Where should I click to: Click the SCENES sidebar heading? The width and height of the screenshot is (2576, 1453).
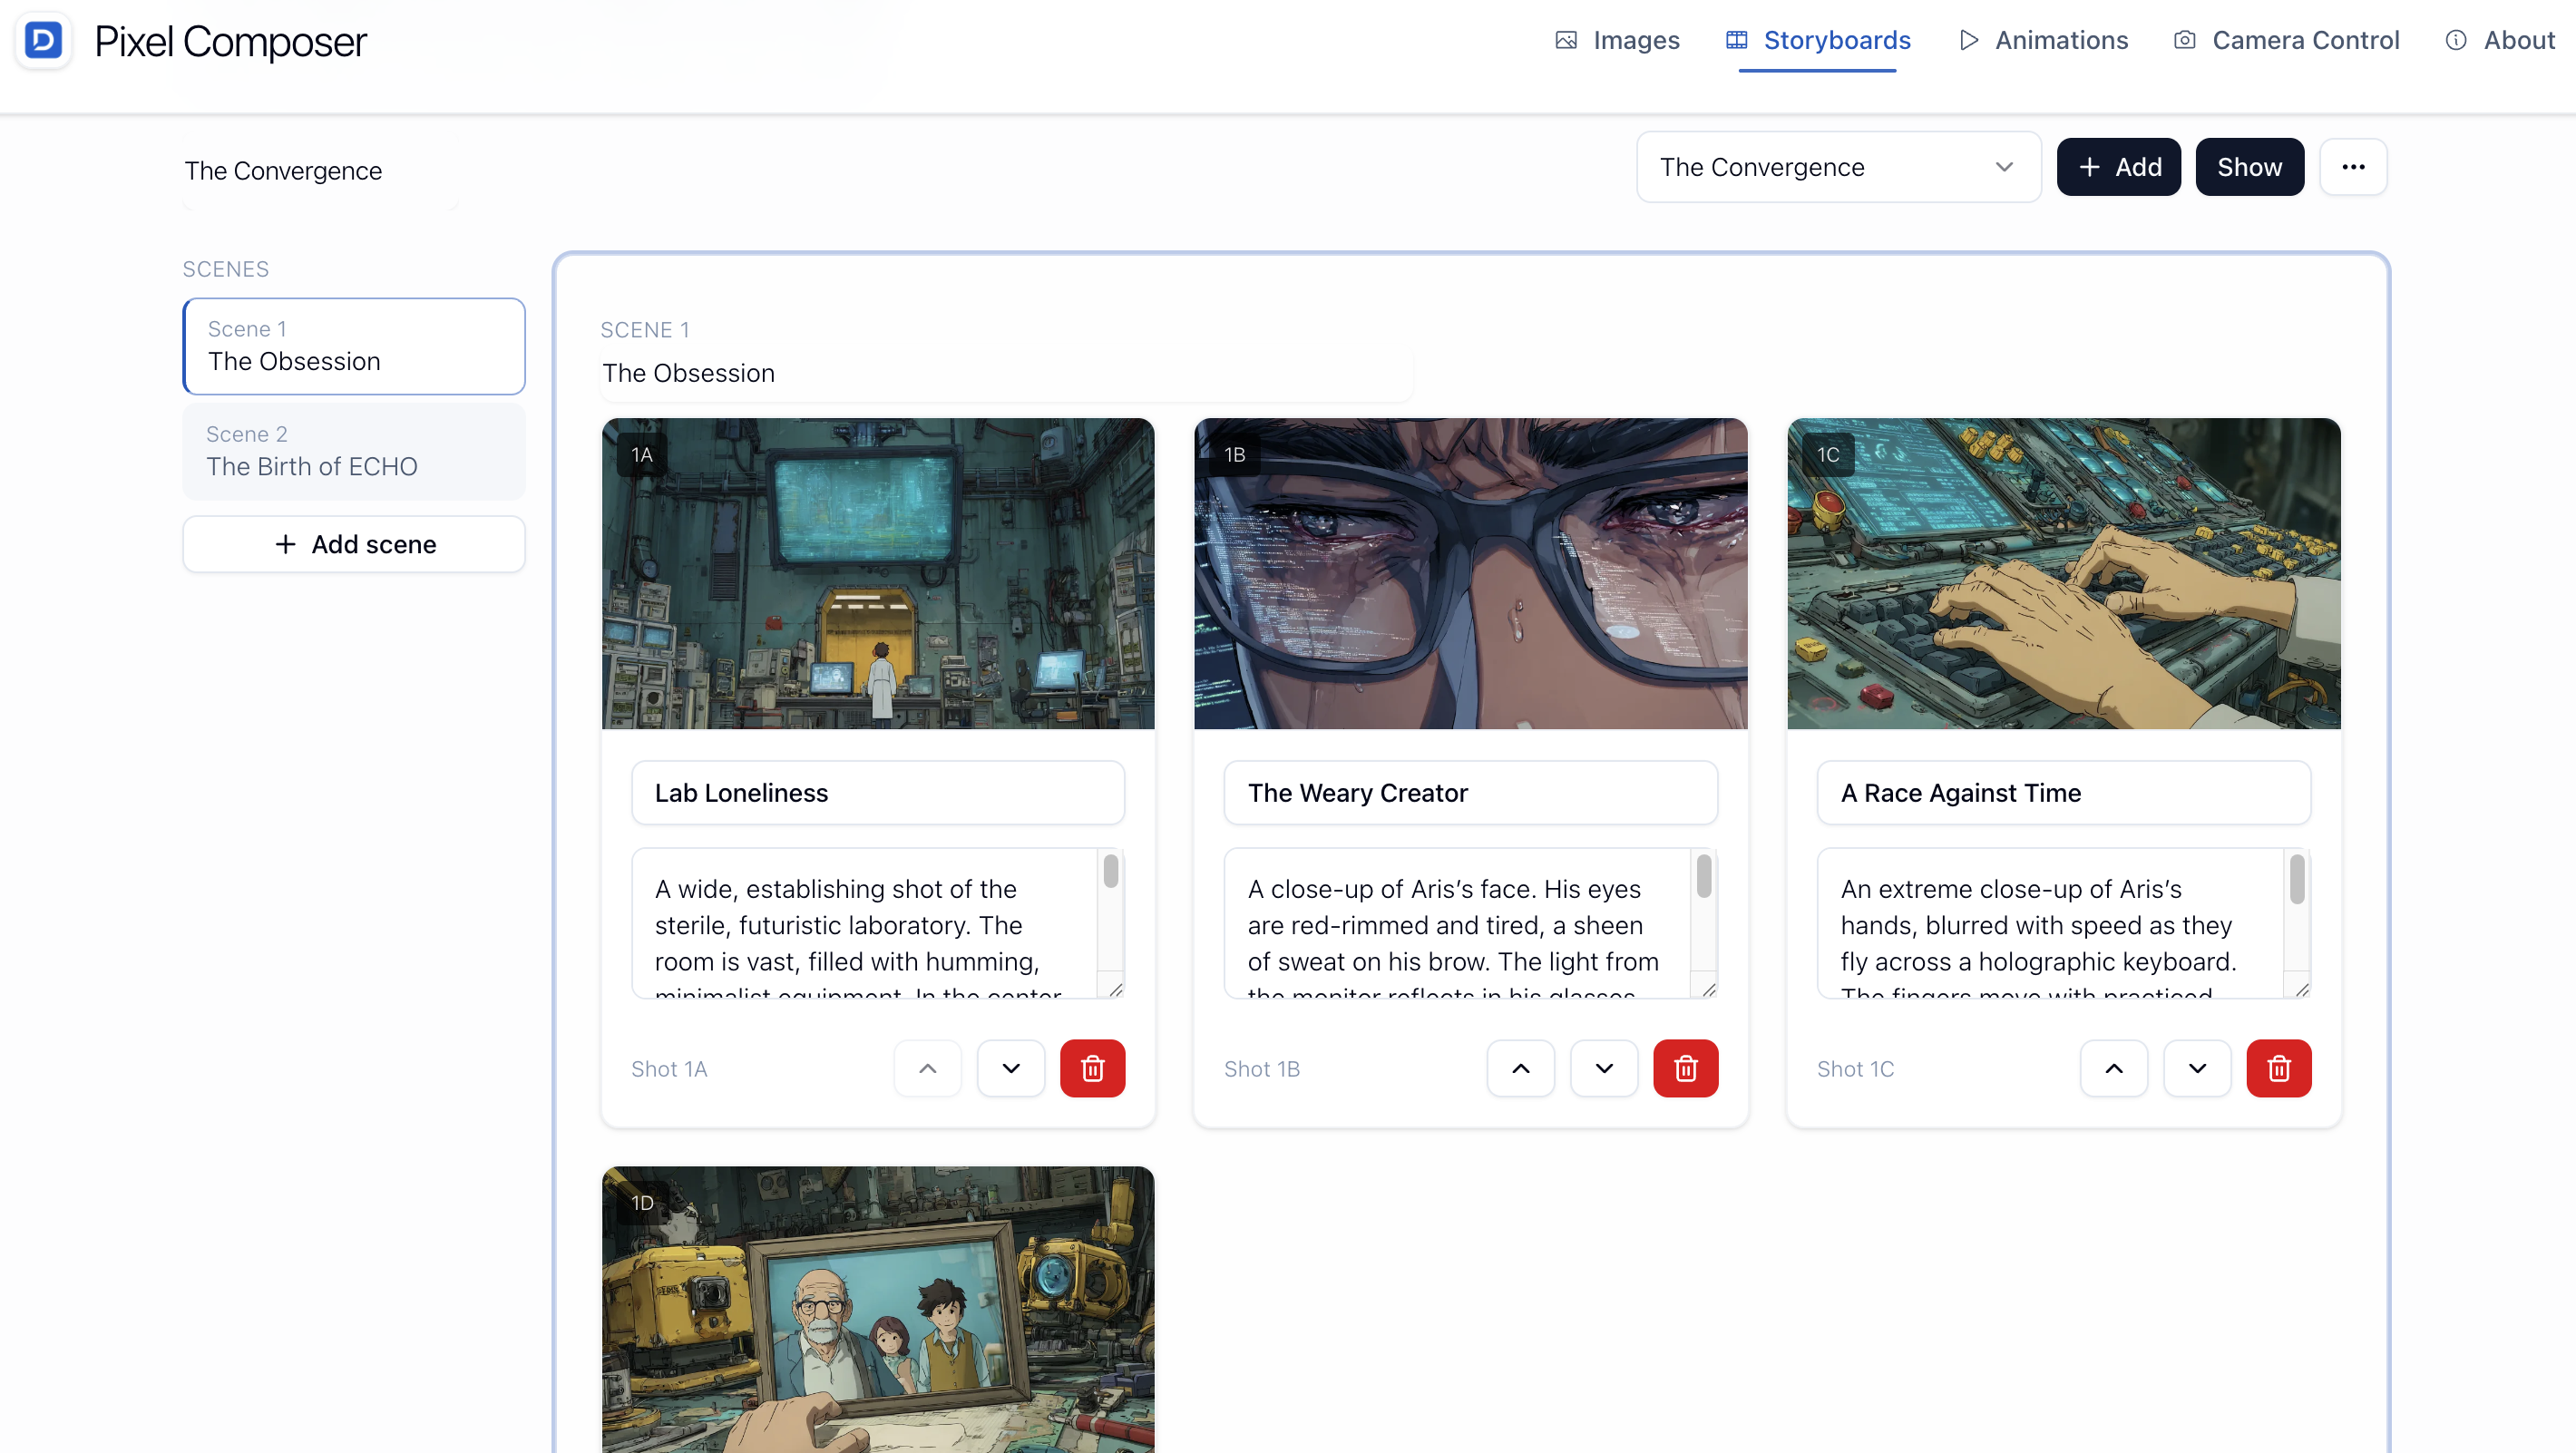tap(226, 269)
